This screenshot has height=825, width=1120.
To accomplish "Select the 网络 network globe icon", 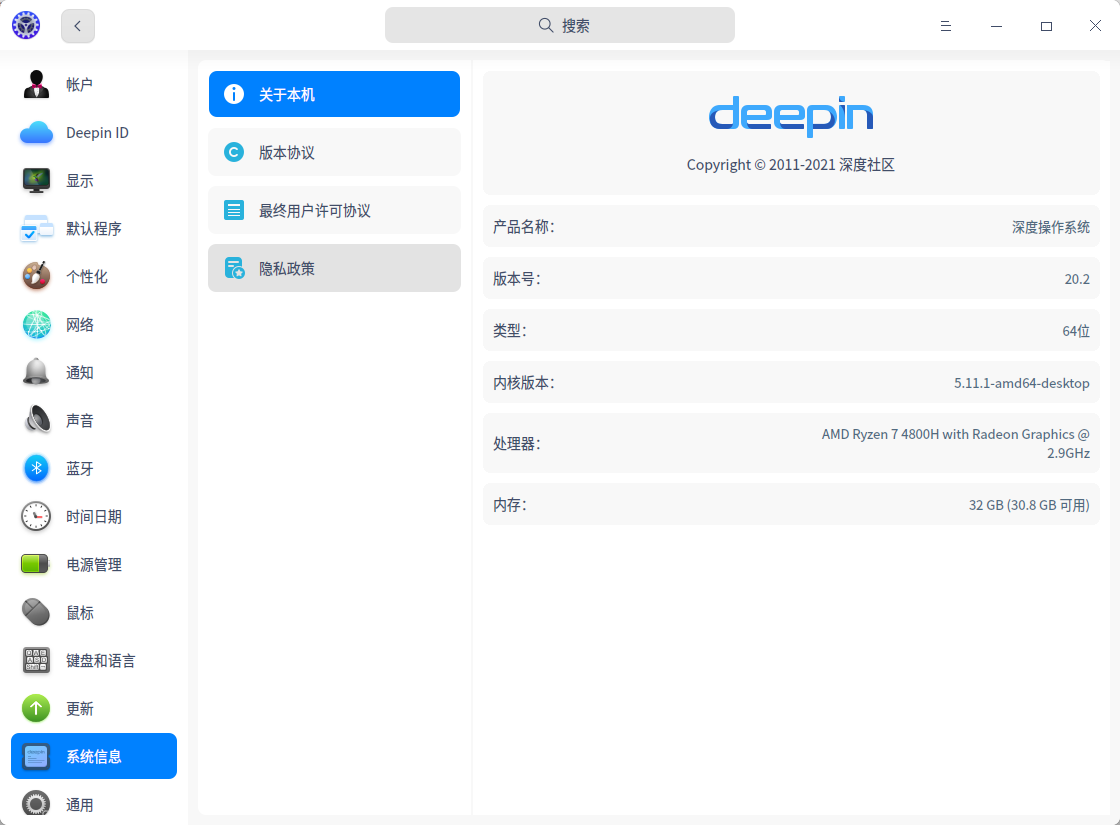I will [37, 325].
